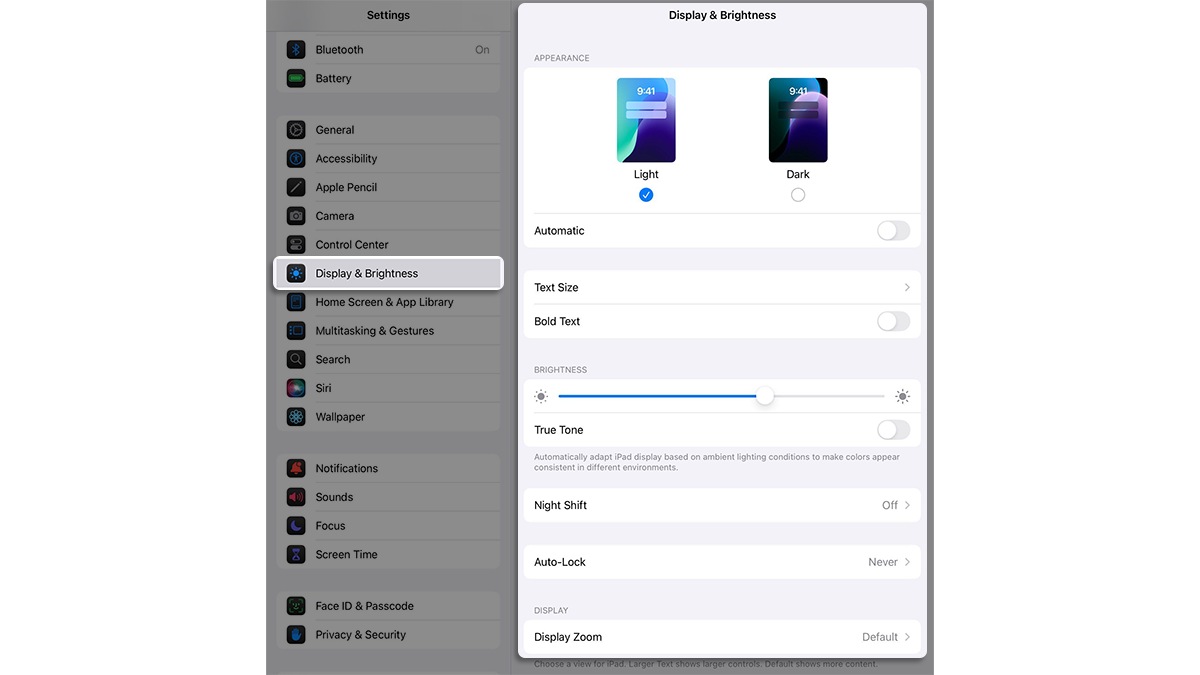Click the Home Screen & App Library icon
The width and height of the screenshot is (1200, 675).
[296, 302]
